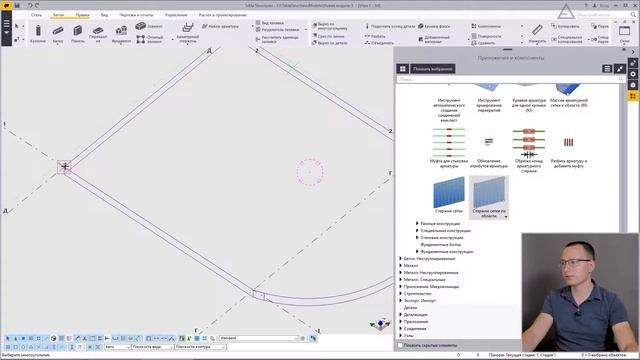
Task: Switch to the Чертежи и отчеты tab
Action: (x=136, y=15)
